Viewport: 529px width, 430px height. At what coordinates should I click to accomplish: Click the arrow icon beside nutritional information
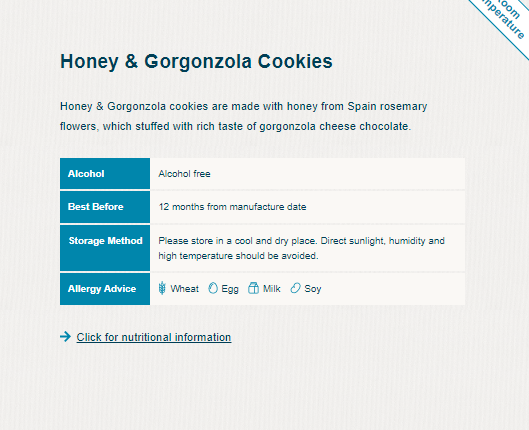(x=65, y=337)
